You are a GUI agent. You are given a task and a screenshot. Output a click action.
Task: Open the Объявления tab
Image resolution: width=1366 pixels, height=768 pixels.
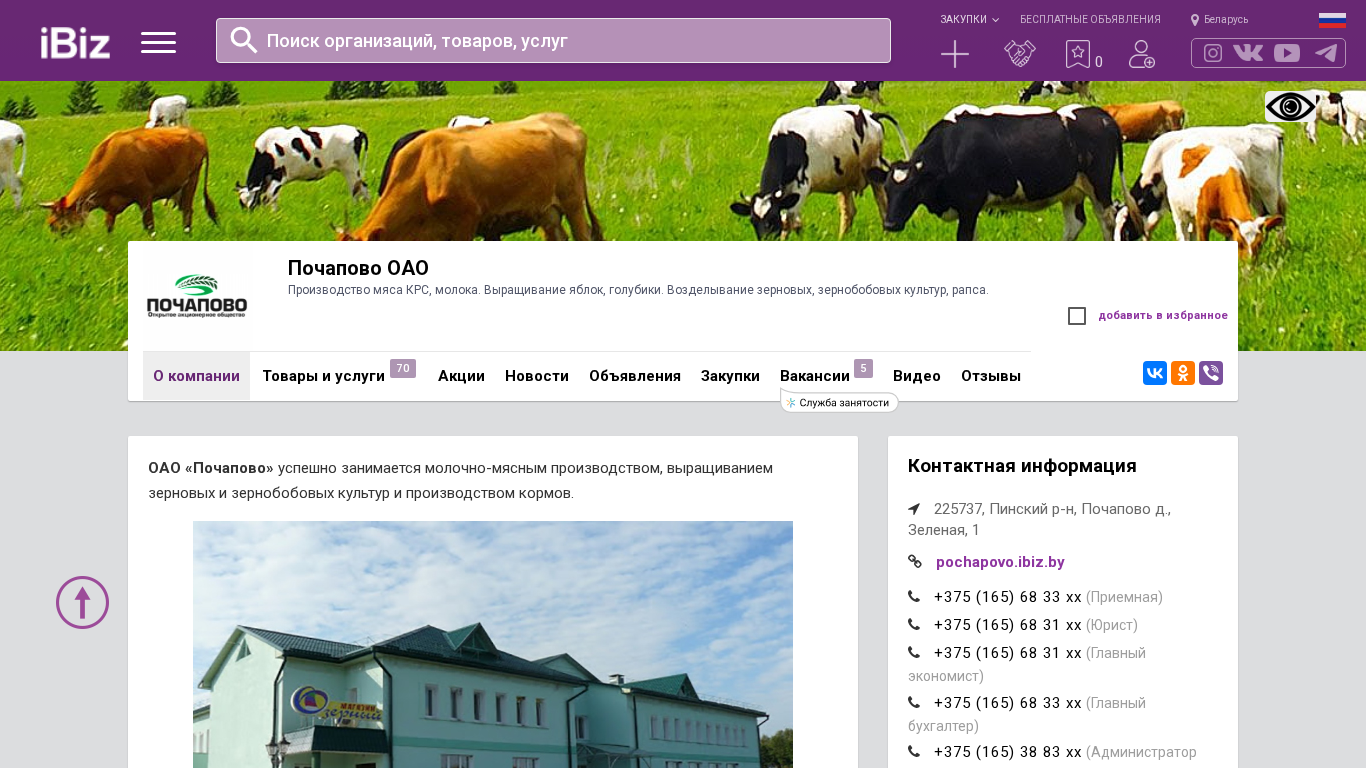[635, 376]
